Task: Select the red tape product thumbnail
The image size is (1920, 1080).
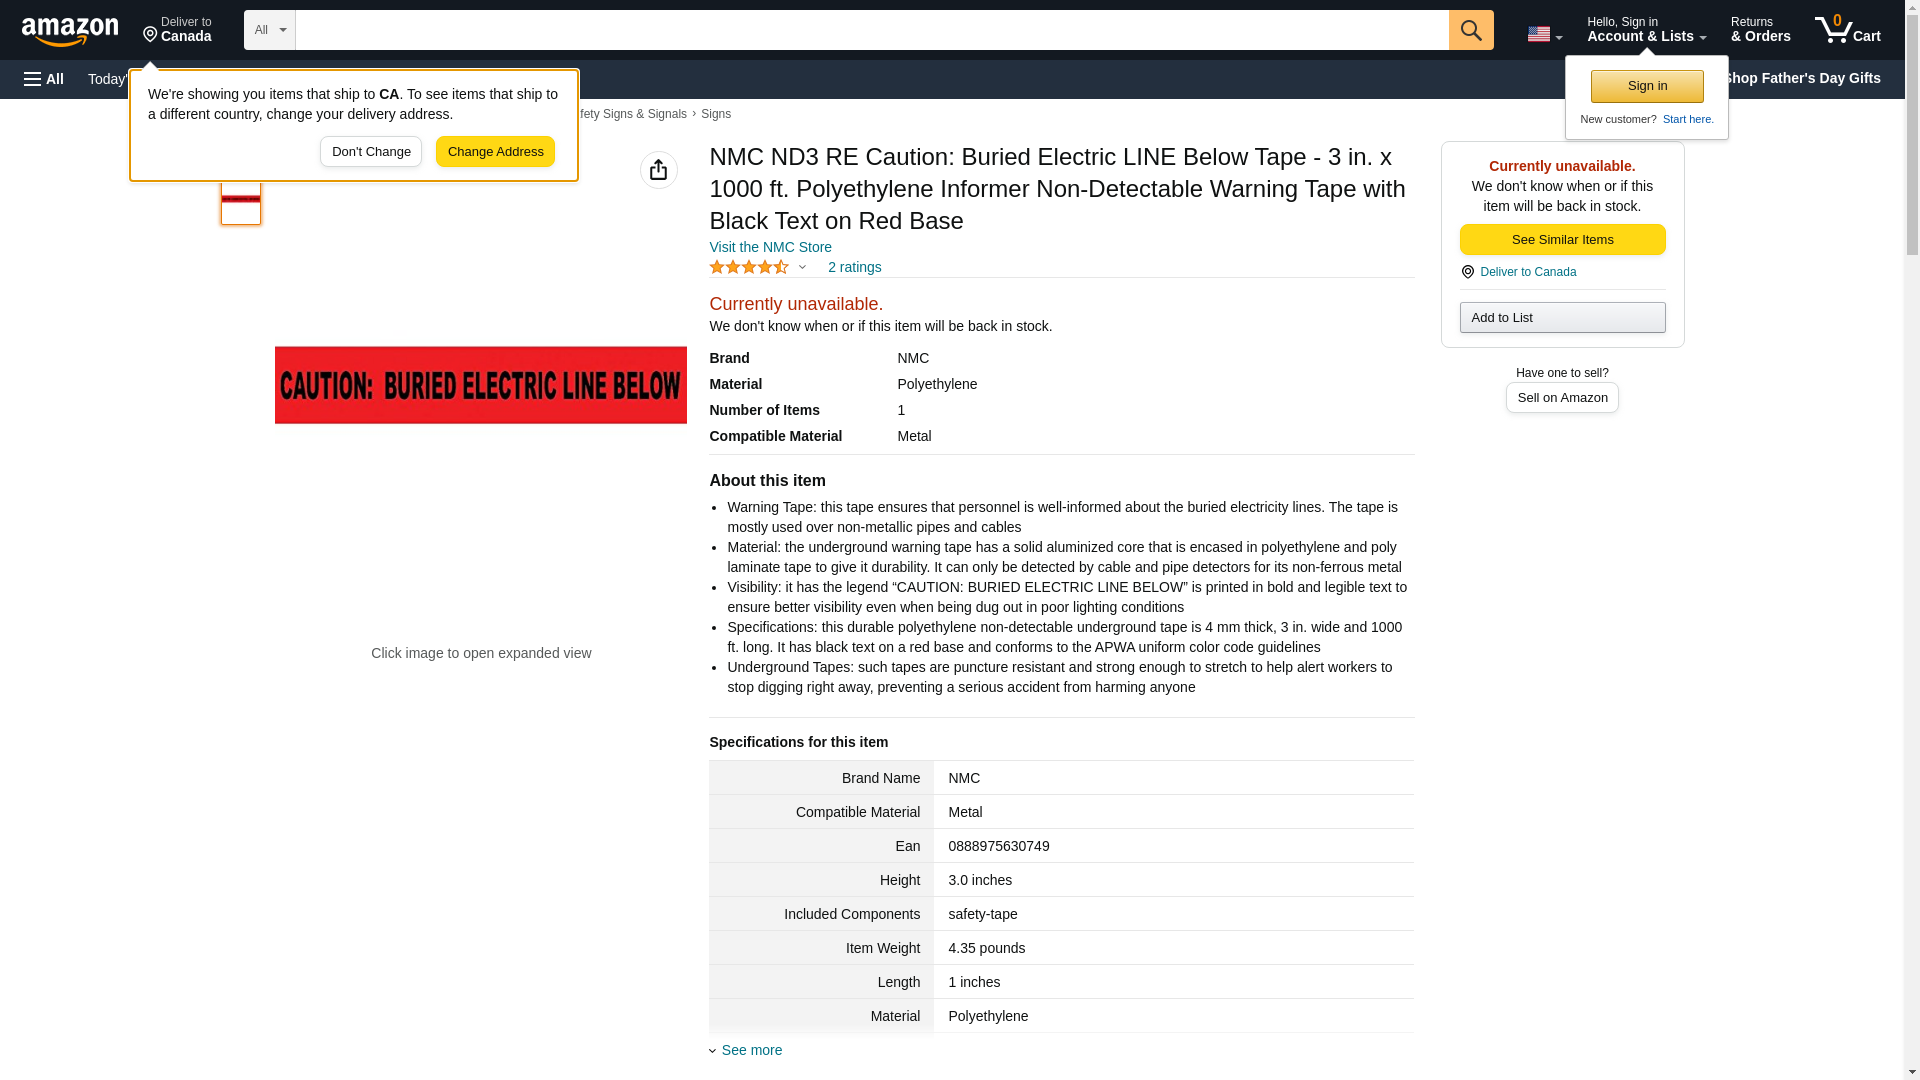Action: pos(241,200)
